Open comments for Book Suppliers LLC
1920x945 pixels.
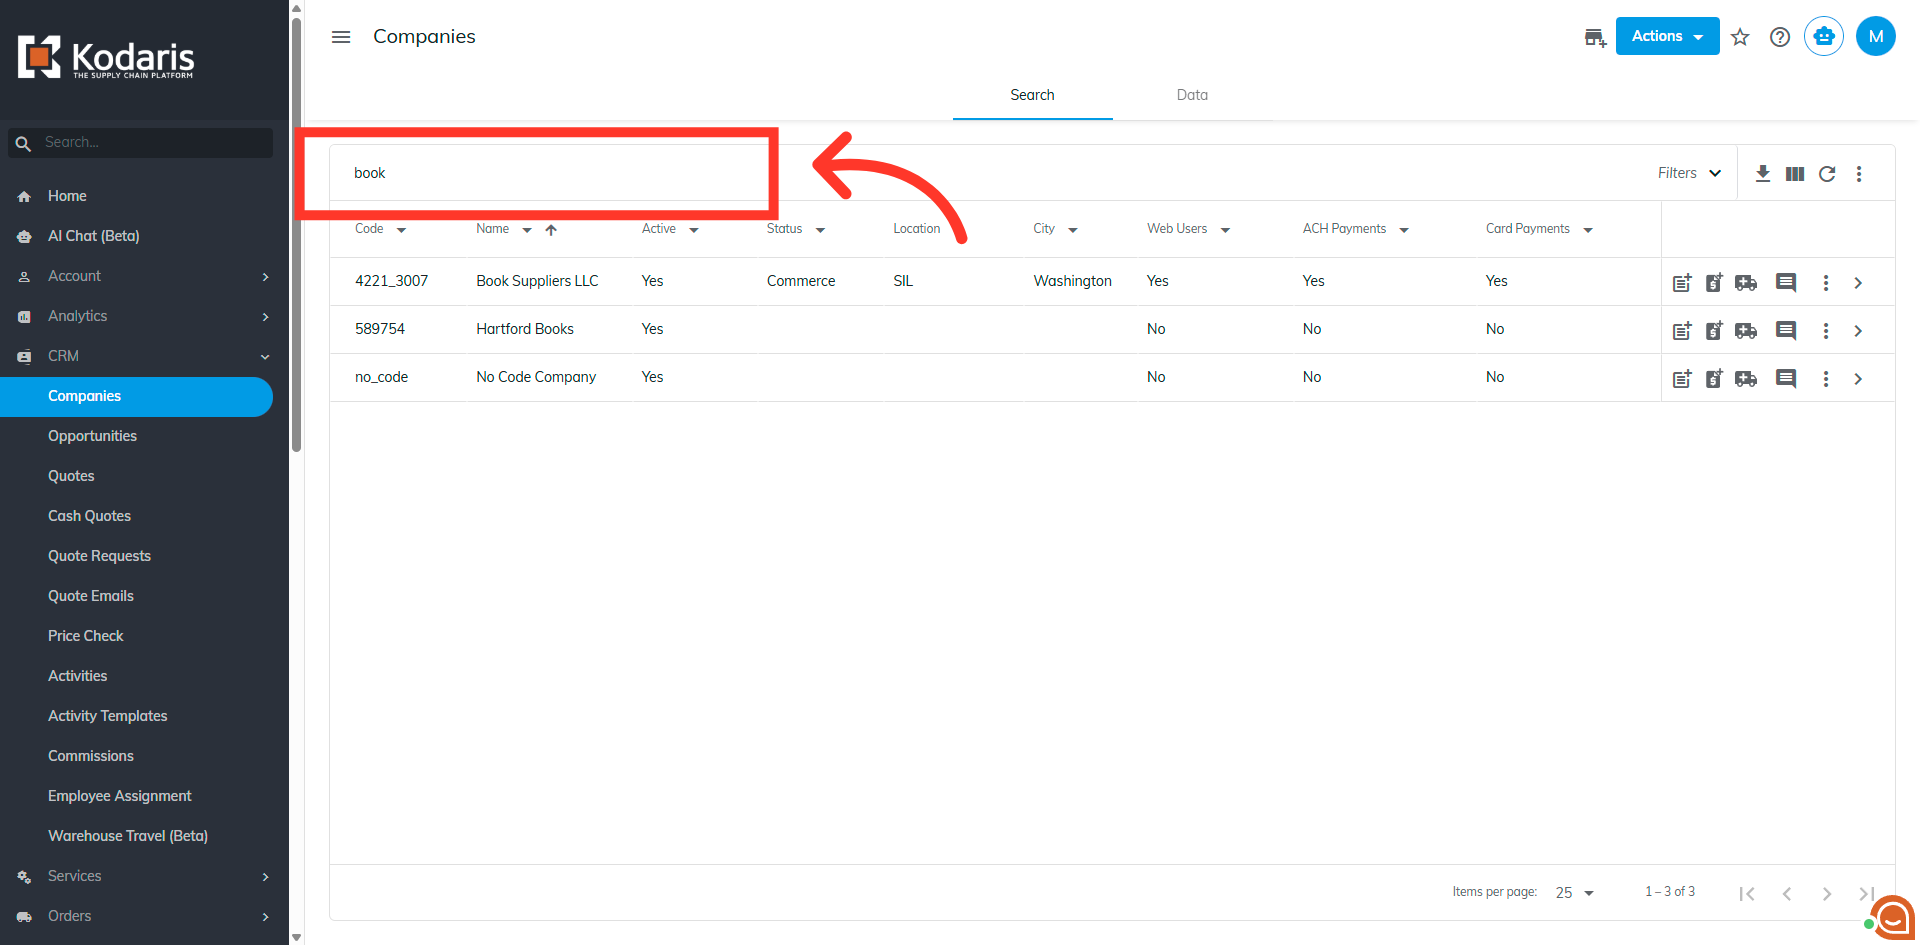pyautogui.click(x=1786, y=283)
